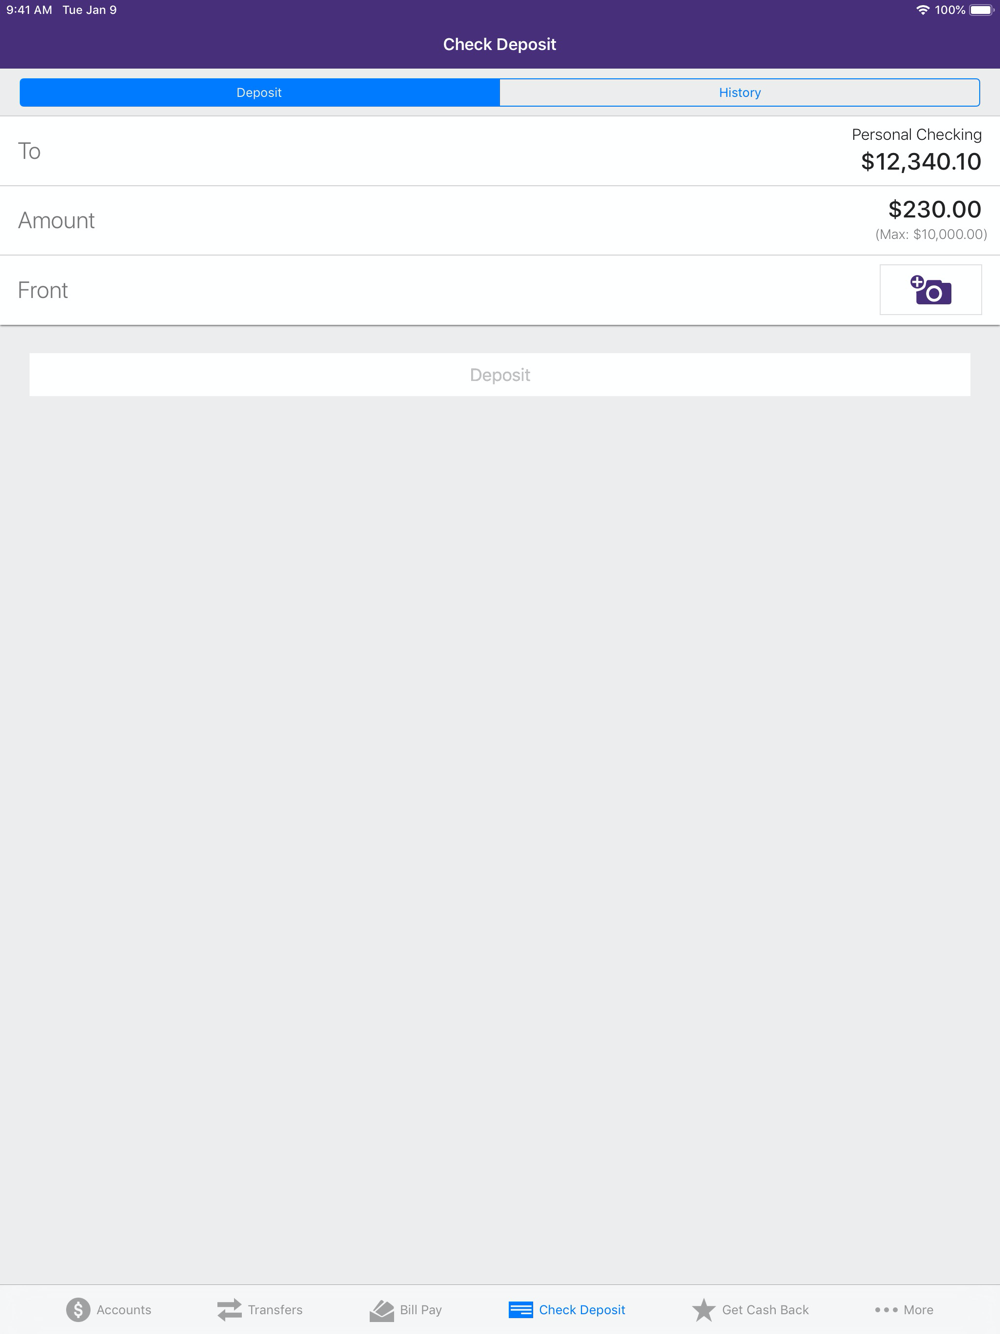Switch to the History tab
Image resolution: width=1000 pixels, height=1334 pixels.
[x=739, y=92]
